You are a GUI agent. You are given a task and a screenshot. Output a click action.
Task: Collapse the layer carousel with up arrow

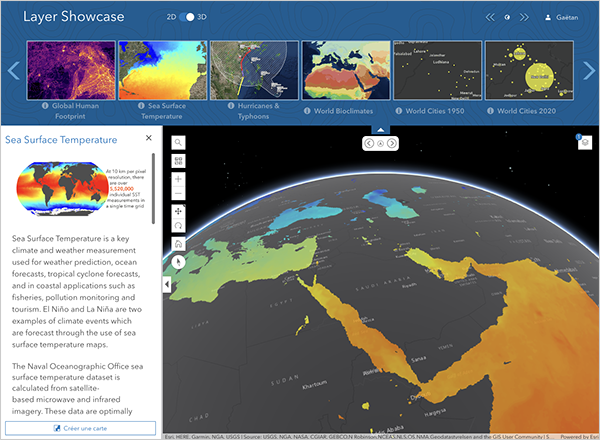[x=380, y=130]
